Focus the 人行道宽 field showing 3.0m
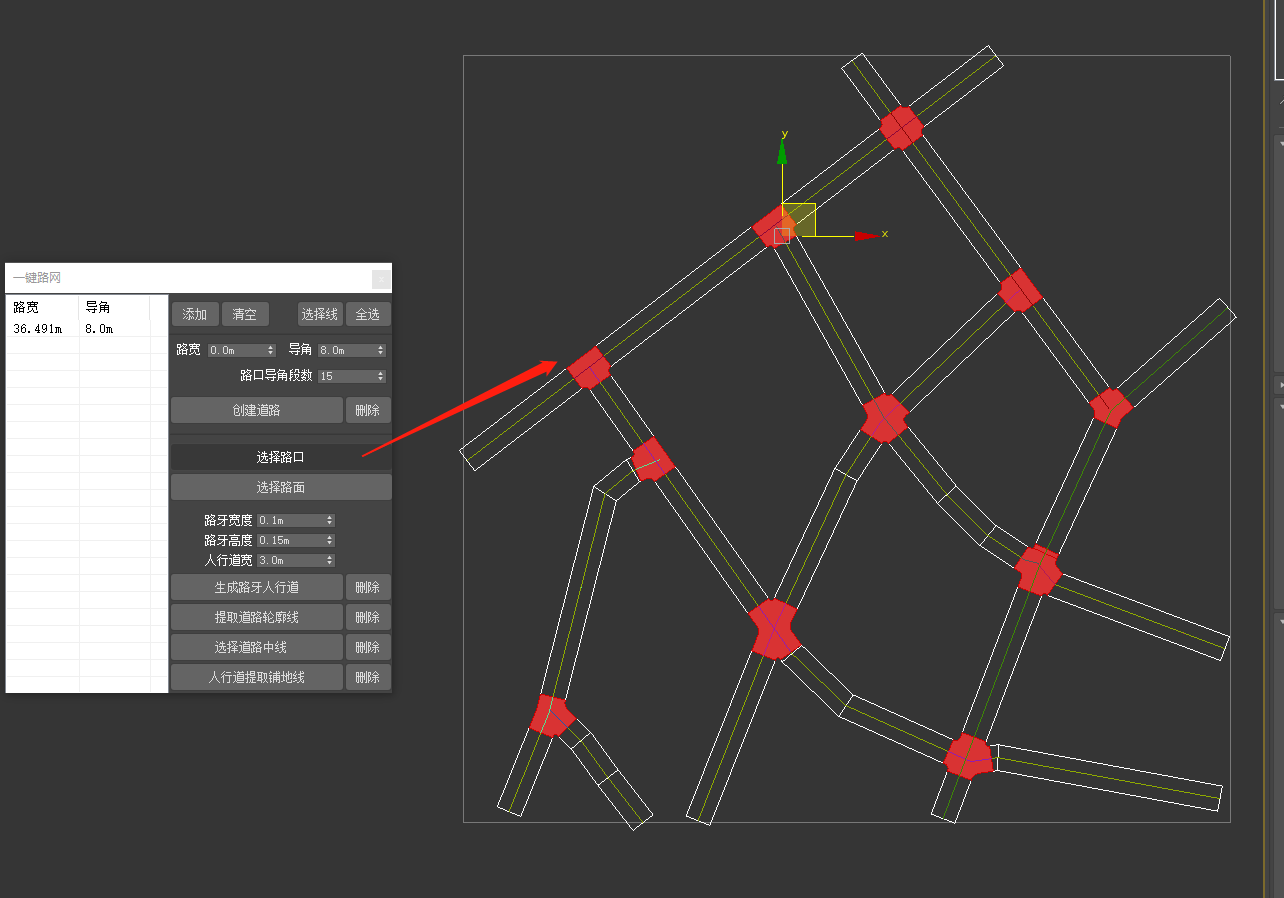This screenshot has width=1284, height=898. [290, 560]
